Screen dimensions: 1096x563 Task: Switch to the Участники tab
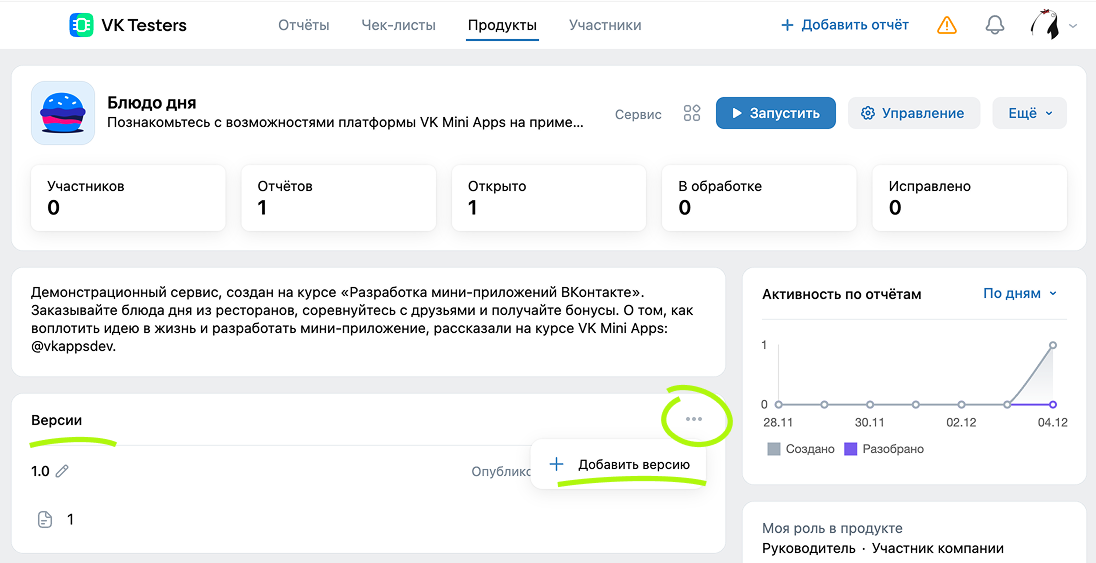click(x=605, y=25)
